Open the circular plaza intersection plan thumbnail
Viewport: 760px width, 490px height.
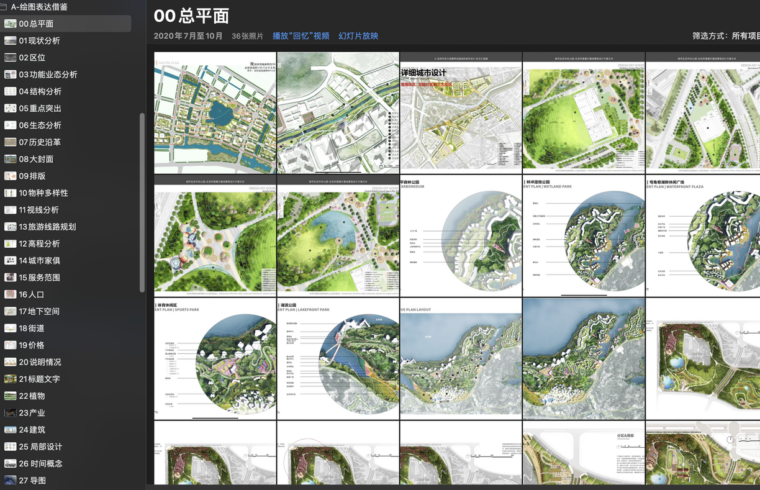tap(215, 236)
